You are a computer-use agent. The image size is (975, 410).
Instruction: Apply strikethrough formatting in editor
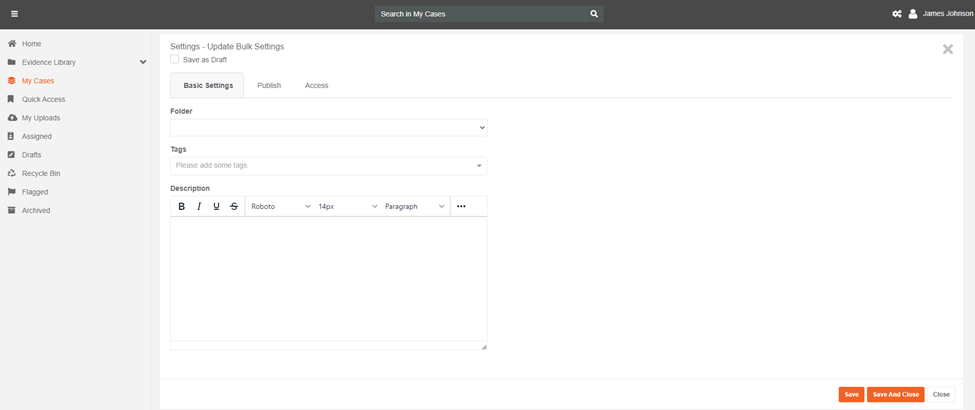(234, 206)
